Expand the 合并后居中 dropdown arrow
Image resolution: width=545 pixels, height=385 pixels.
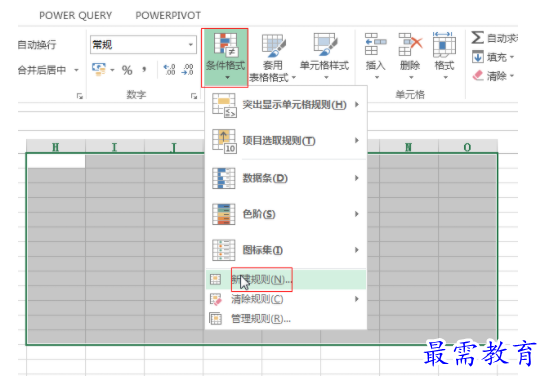click(x=76, y=71)
